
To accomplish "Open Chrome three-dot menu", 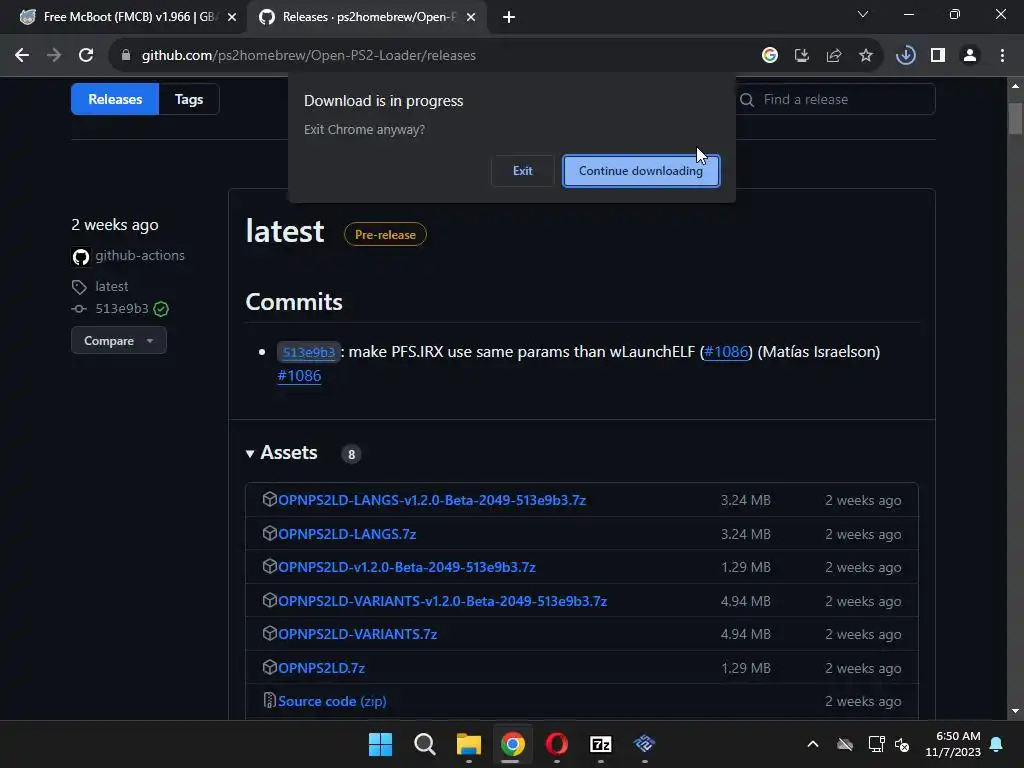I will click(x=1002, y=56).
